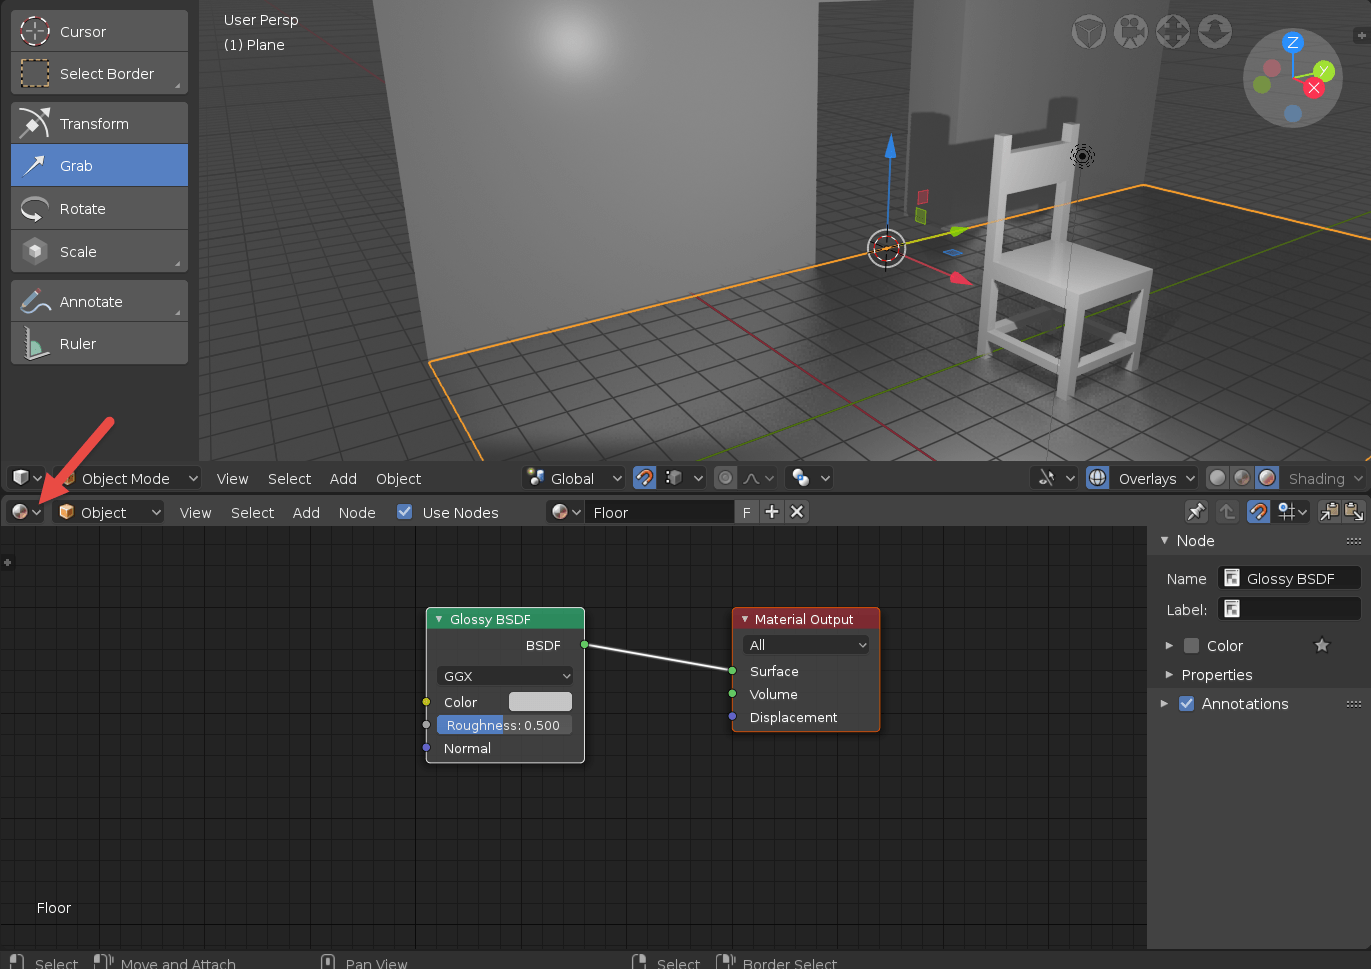Select the Annotate tool
1371x969 pixels.
[x=98, y=300]
